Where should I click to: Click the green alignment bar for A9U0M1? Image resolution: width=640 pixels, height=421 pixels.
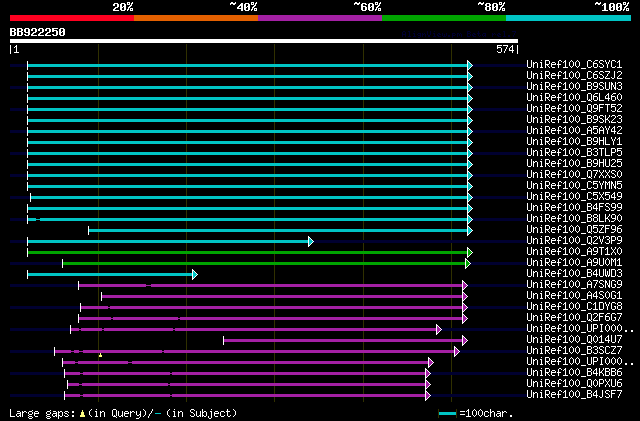point(267,264)
